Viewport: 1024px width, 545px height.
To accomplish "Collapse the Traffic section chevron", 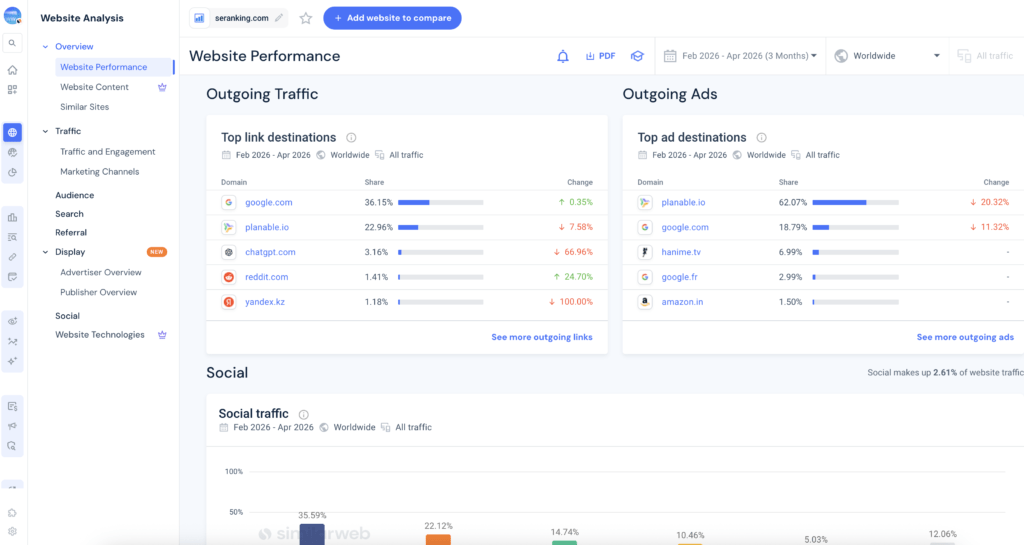I will click(45, 131).
